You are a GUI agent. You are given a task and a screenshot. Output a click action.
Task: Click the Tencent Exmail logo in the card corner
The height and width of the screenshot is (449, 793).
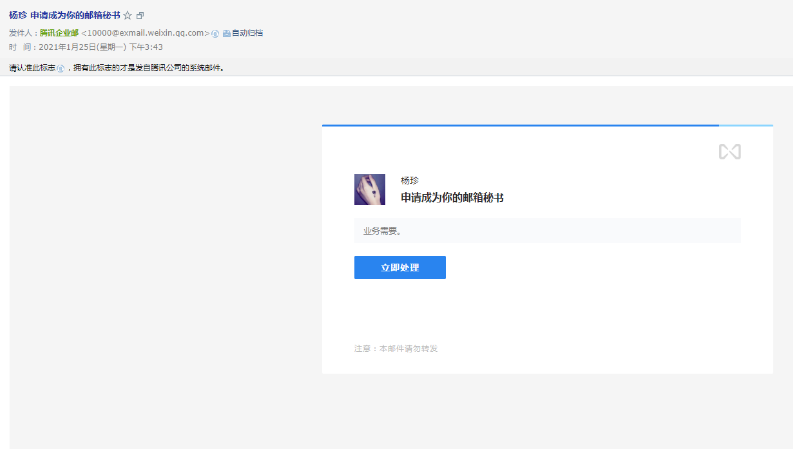pos(729,151)
